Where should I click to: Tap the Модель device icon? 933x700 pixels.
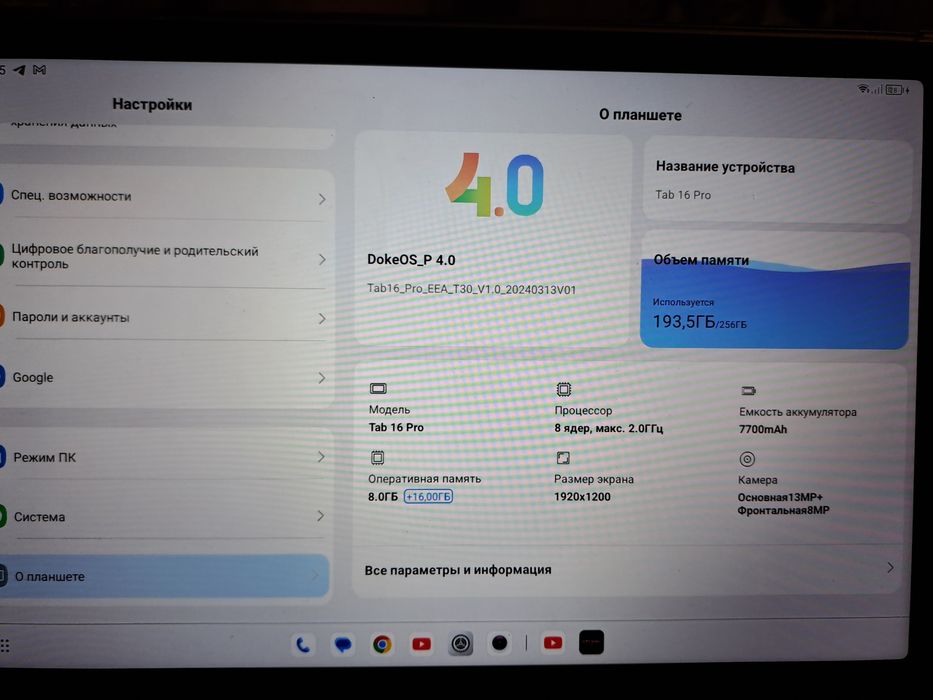pyautogui.click(x=378, y=389)
